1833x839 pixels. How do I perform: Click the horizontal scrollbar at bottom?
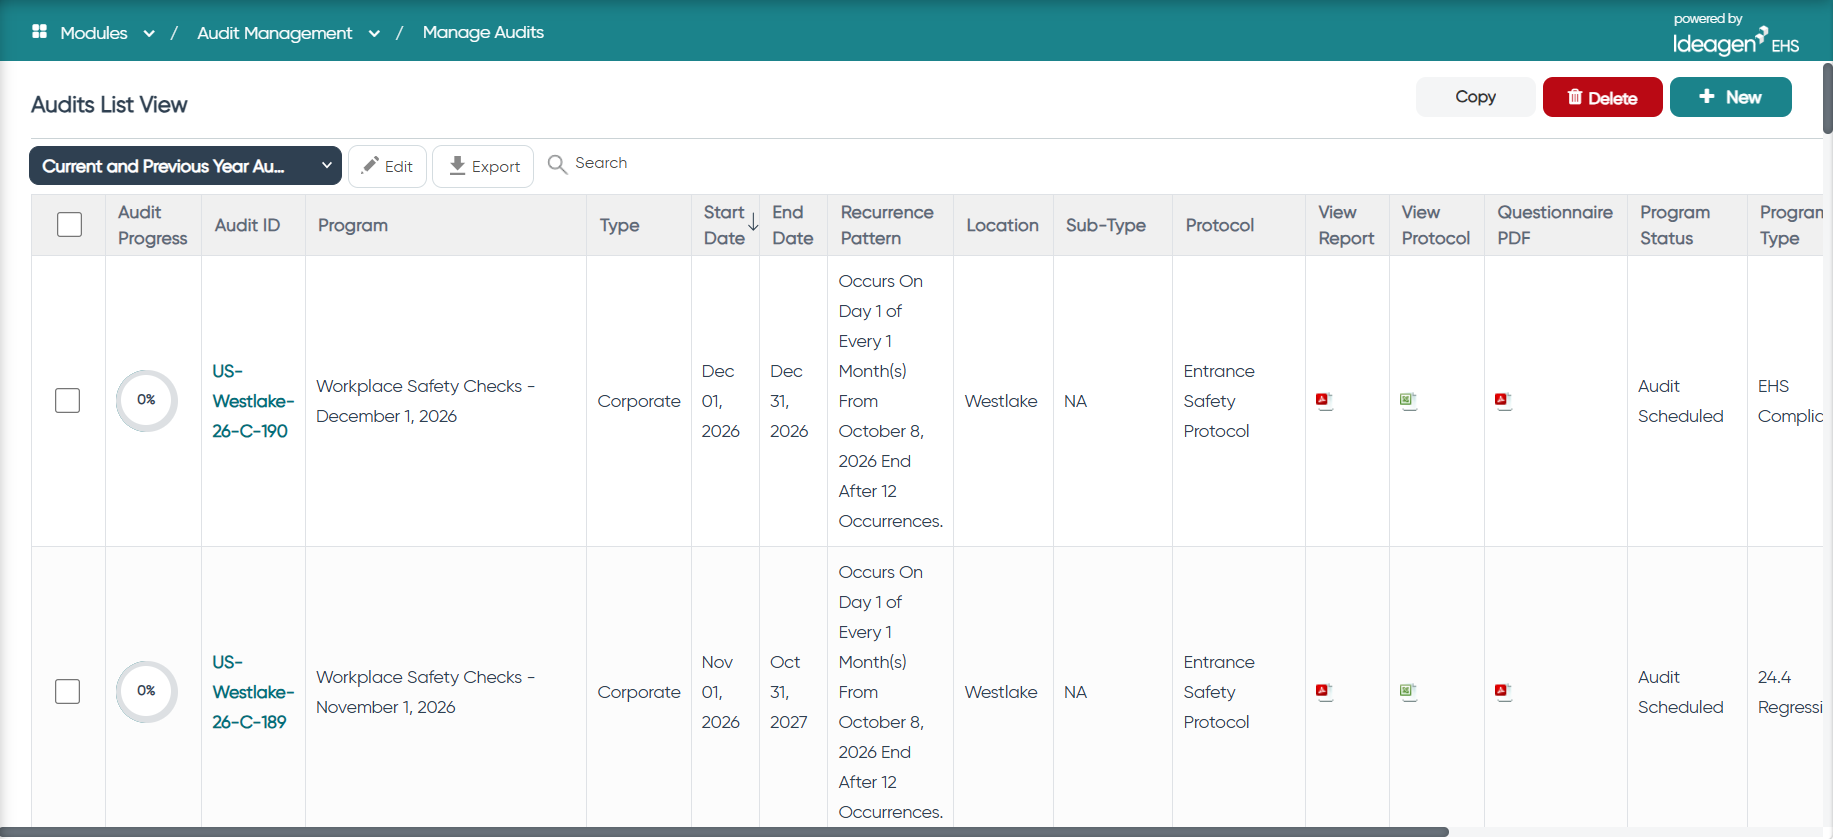point(725,832)
